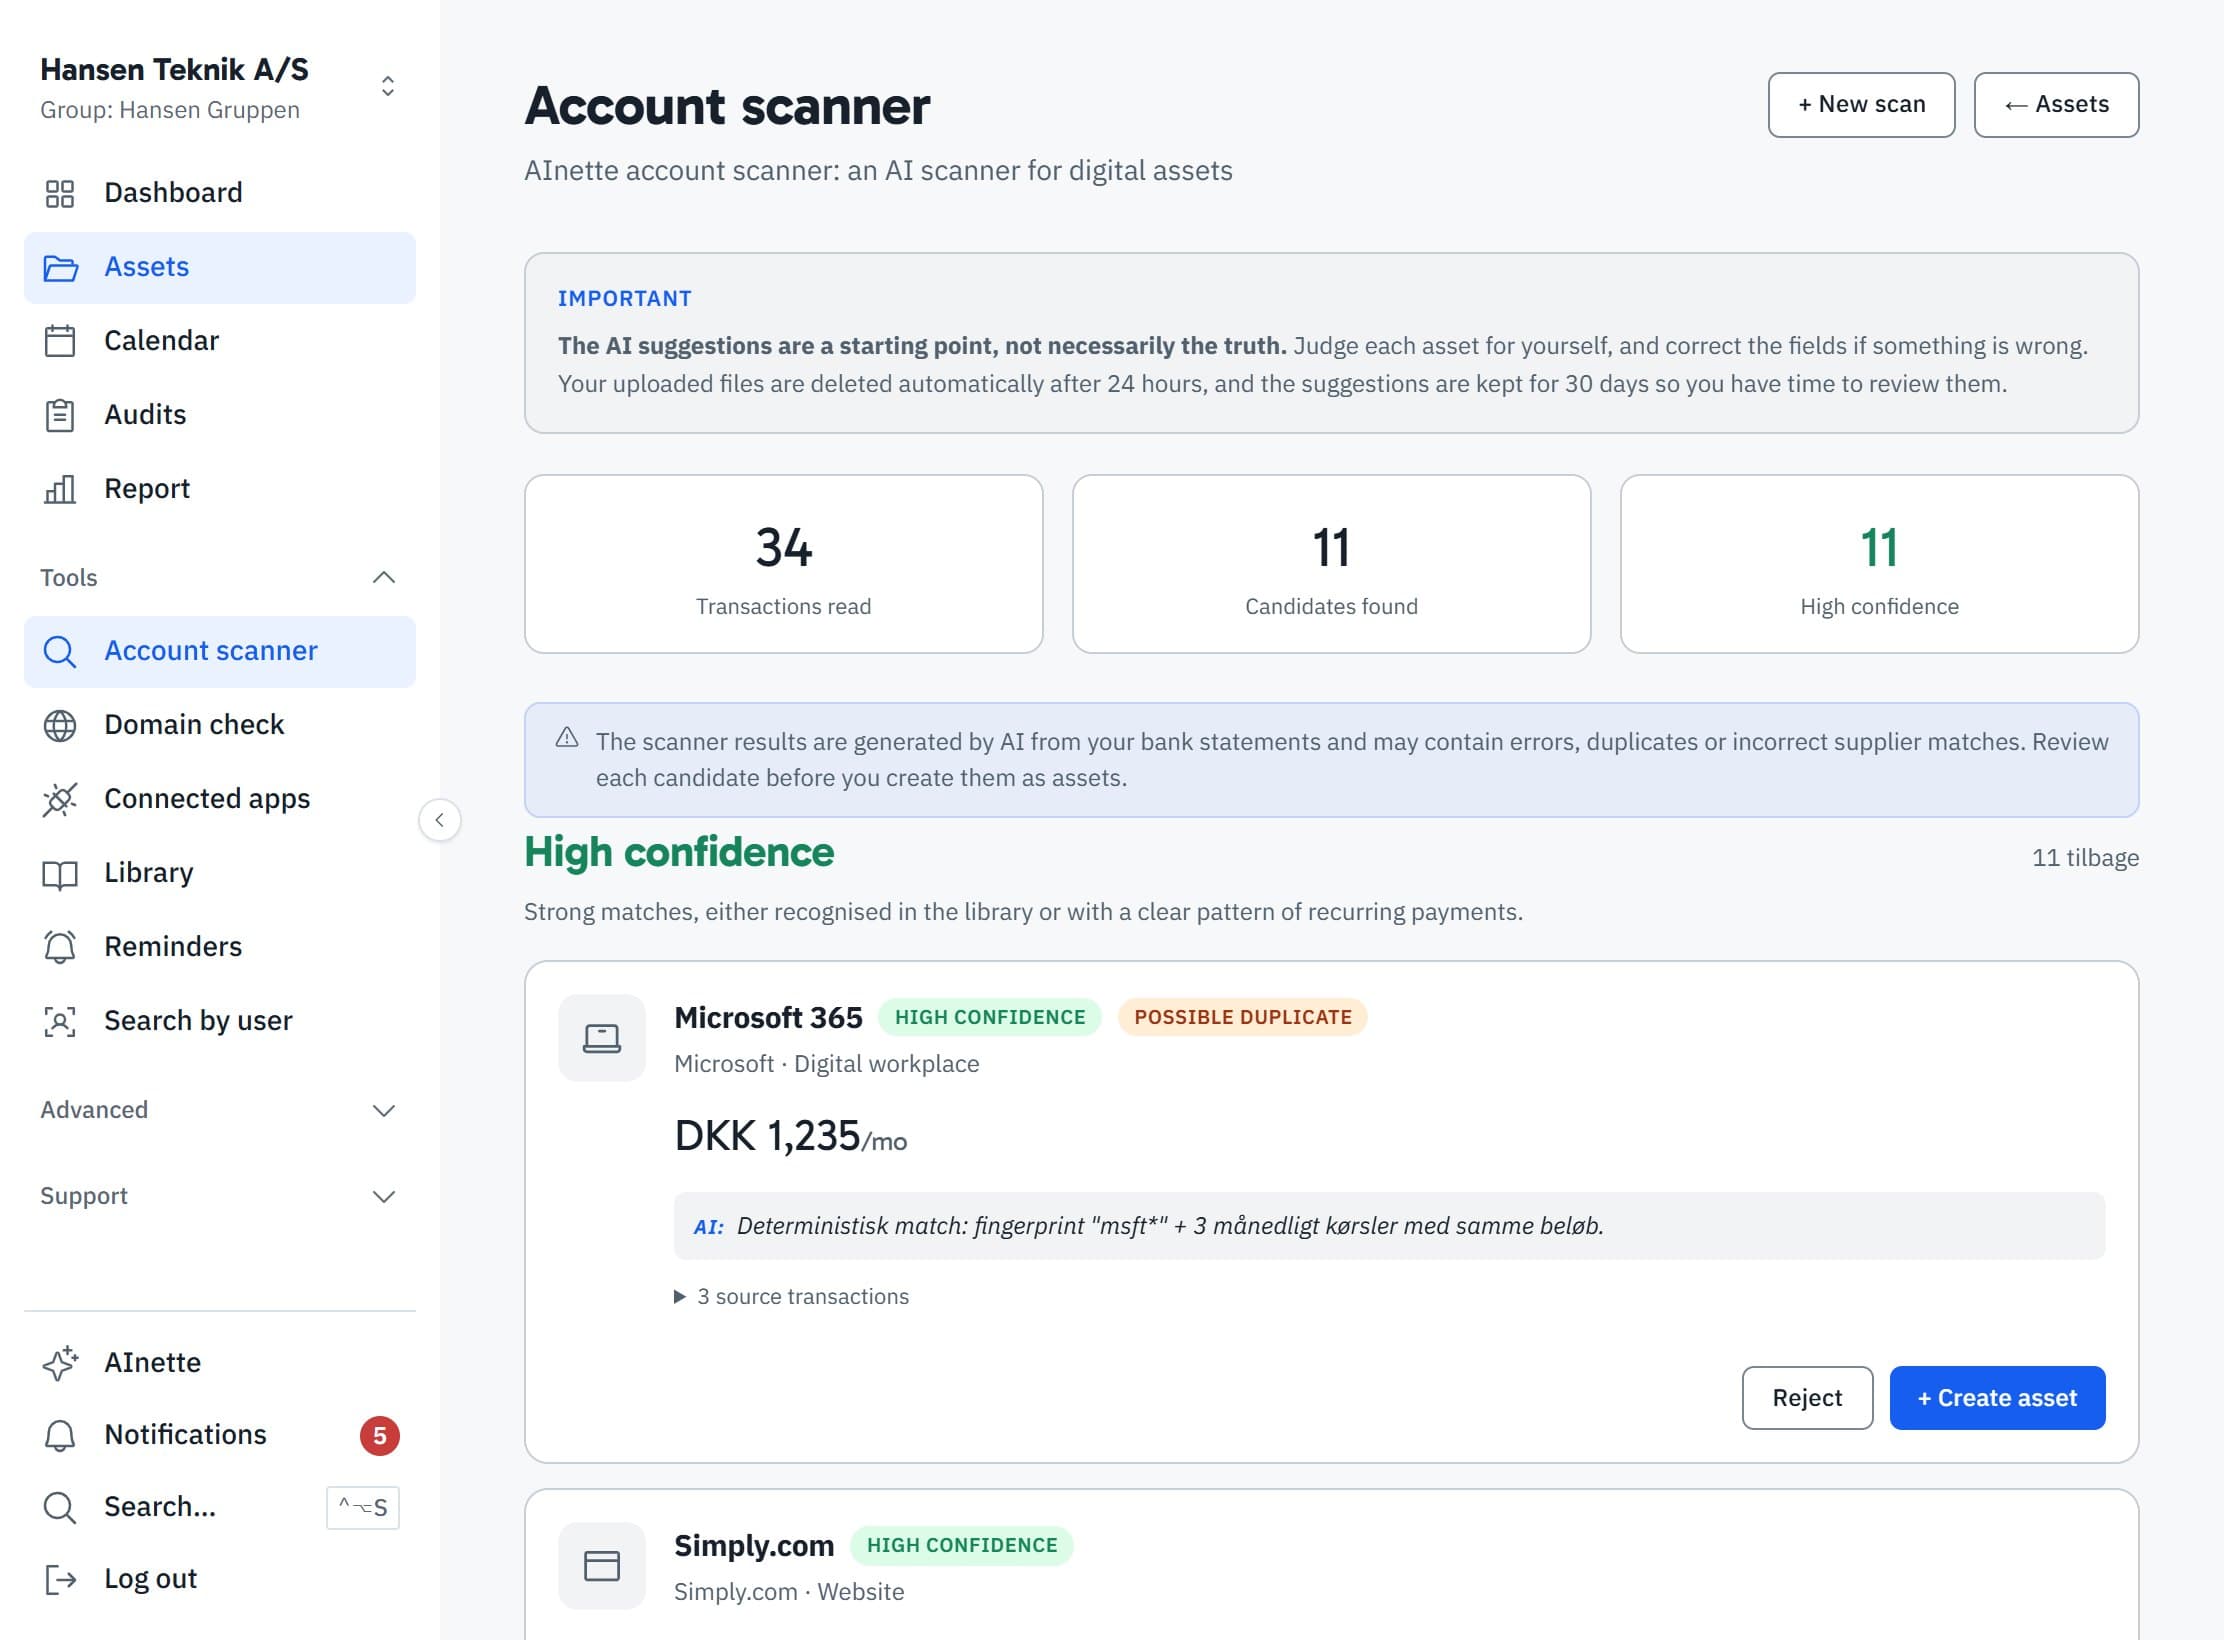Click the Calendar icon in sidebar

click(60, 341)
